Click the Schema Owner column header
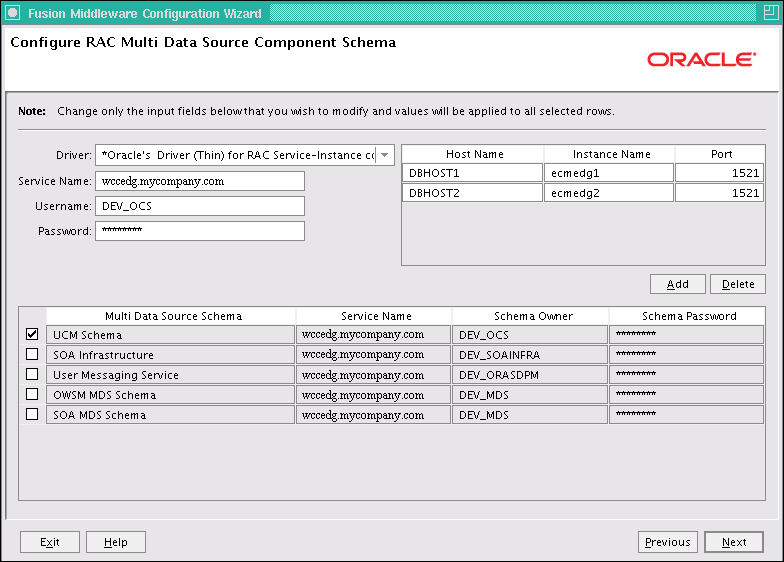The width and height of the screenshot is (784, 562). (x=530, y=316)
